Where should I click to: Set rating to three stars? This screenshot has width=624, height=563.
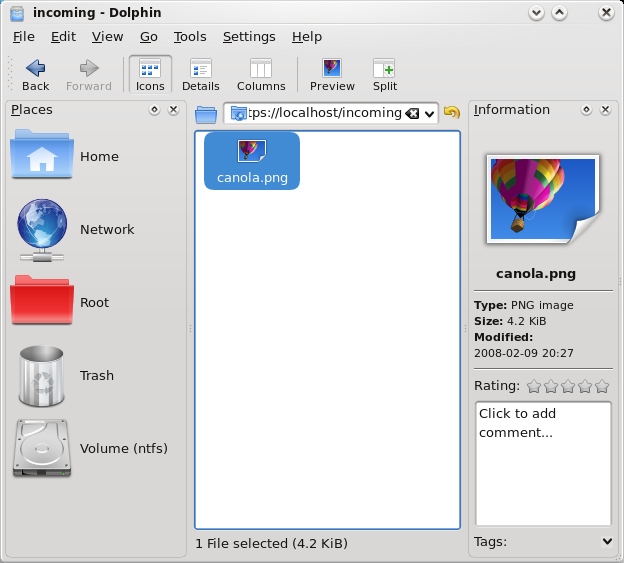(568, 386)
